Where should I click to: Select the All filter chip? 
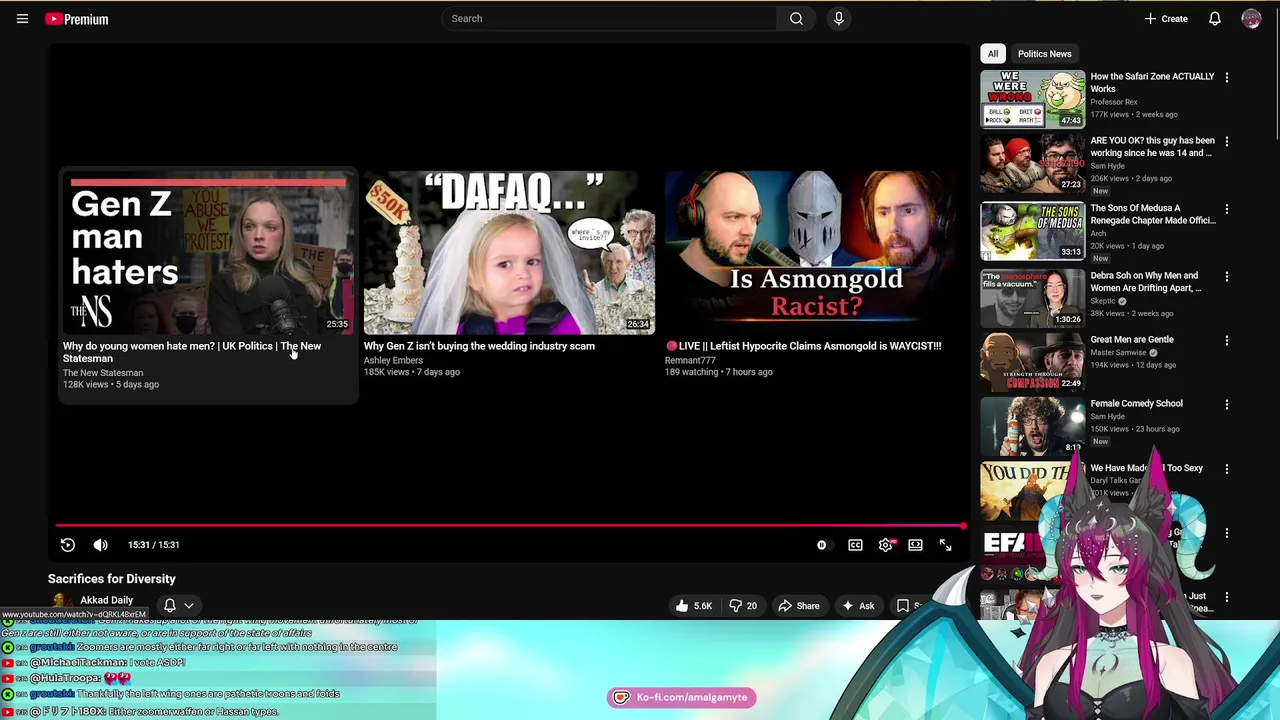(993, 54)
